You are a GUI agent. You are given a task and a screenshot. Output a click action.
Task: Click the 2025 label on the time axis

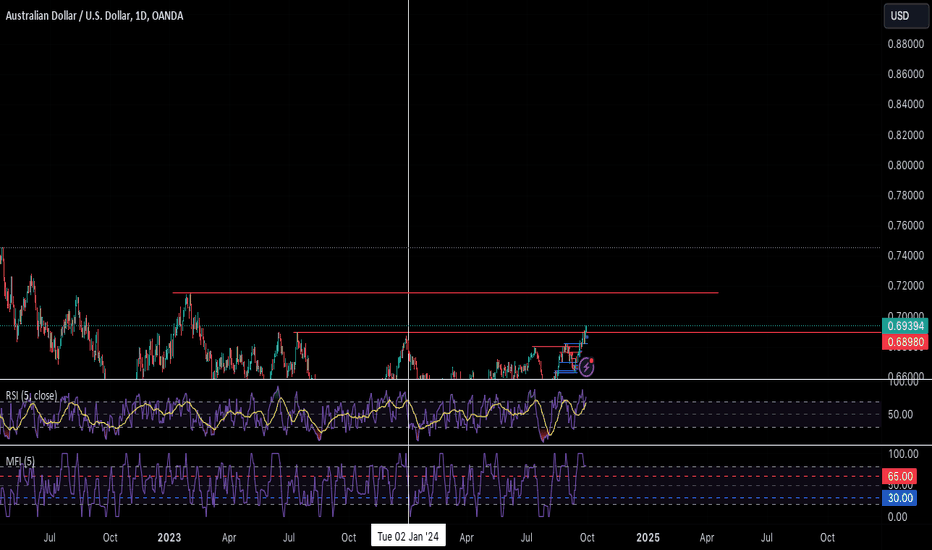(648, 538)
